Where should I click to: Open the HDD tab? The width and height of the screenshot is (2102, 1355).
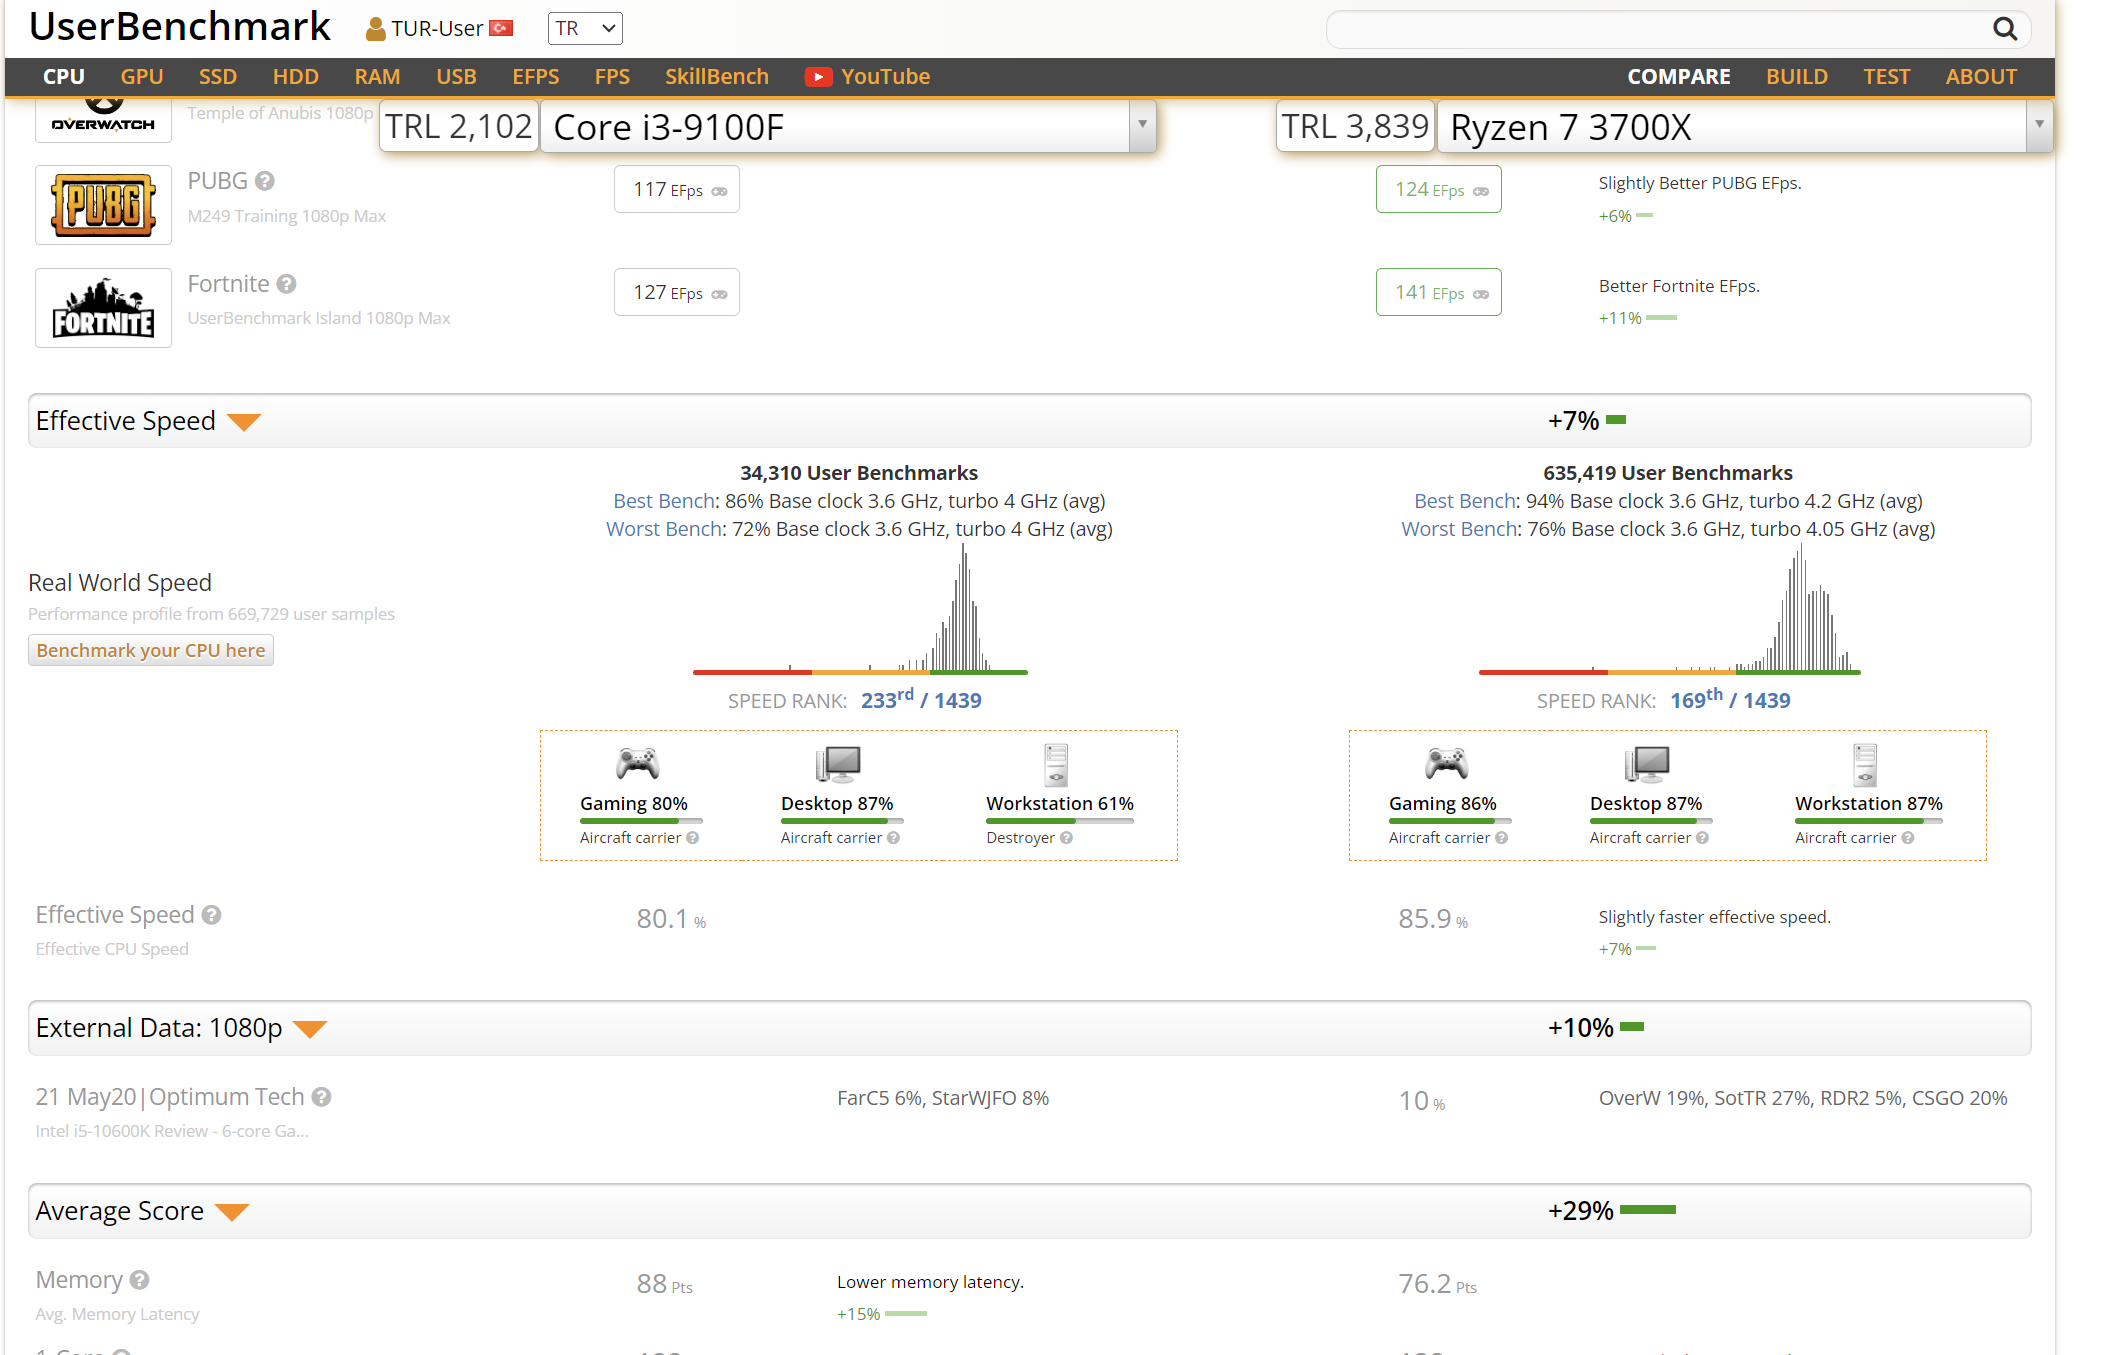click(x=296, y=77)
